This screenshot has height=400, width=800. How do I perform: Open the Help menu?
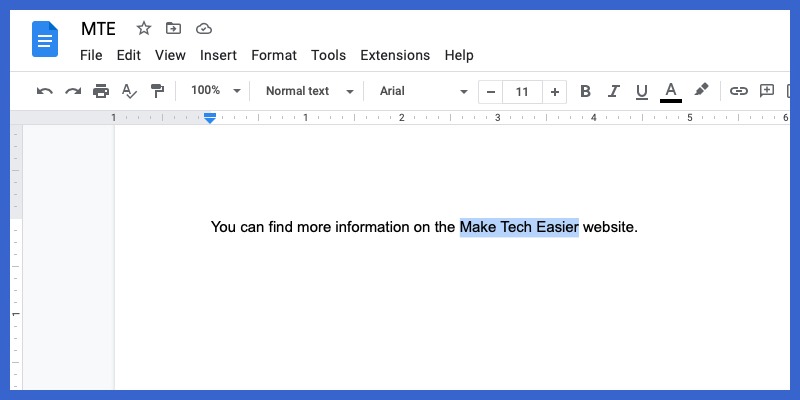(459, 55)
